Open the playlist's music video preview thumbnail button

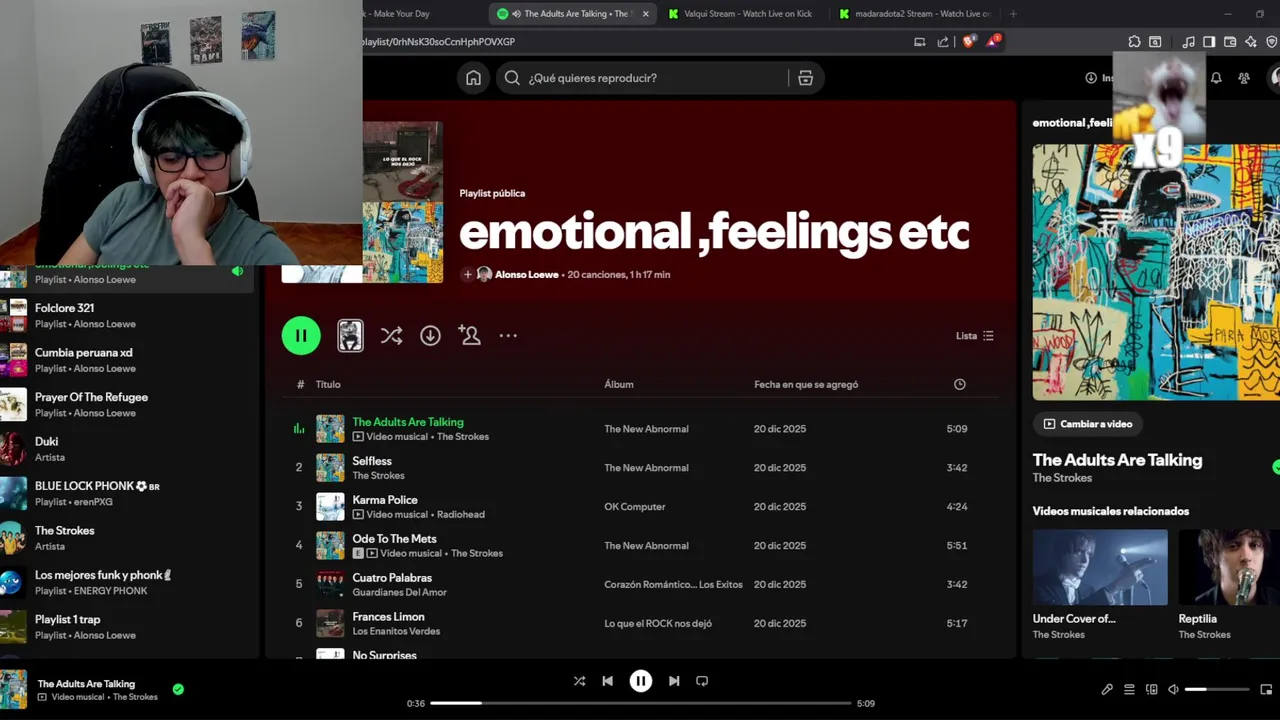tap(350, 336)
